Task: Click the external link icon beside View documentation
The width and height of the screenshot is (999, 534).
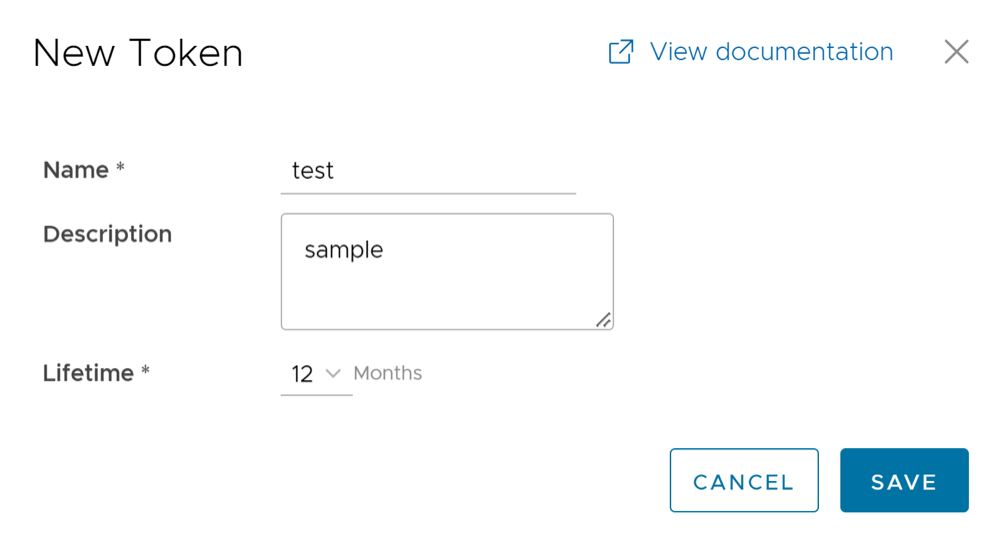Action: click(621, 52)
